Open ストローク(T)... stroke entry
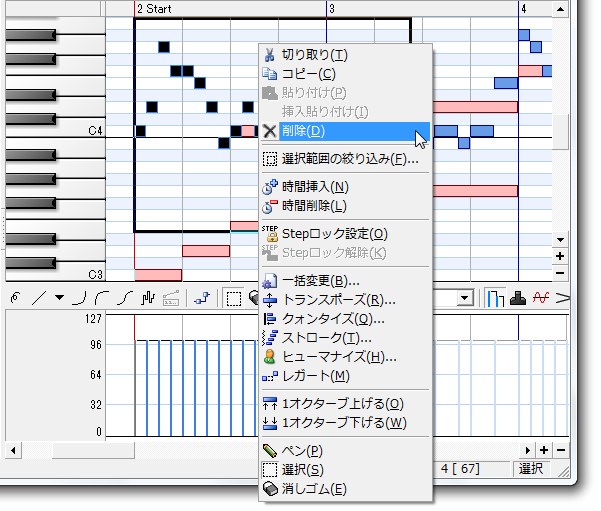The image size is (601, 511). pos(345,338)
